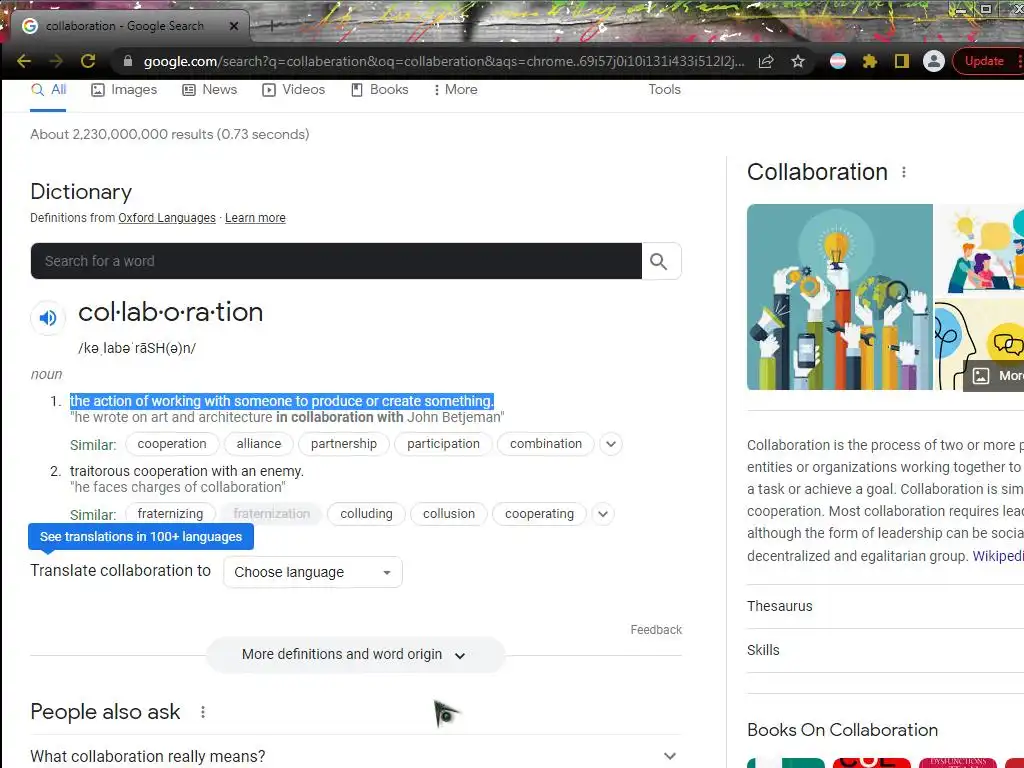The height and width of the screenshot is (768, 1024).
Task: Play pronunciation with the speaker icon
Action: 48,318
